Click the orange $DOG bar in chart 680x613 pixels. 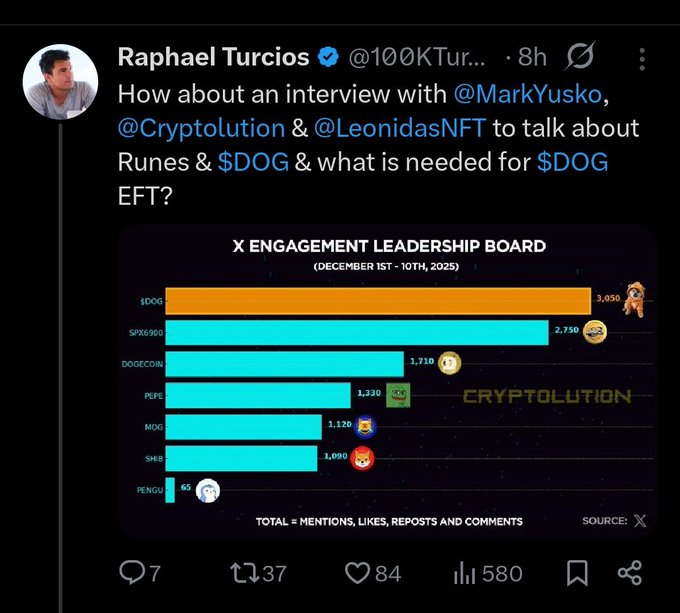(x=377, y=300)
